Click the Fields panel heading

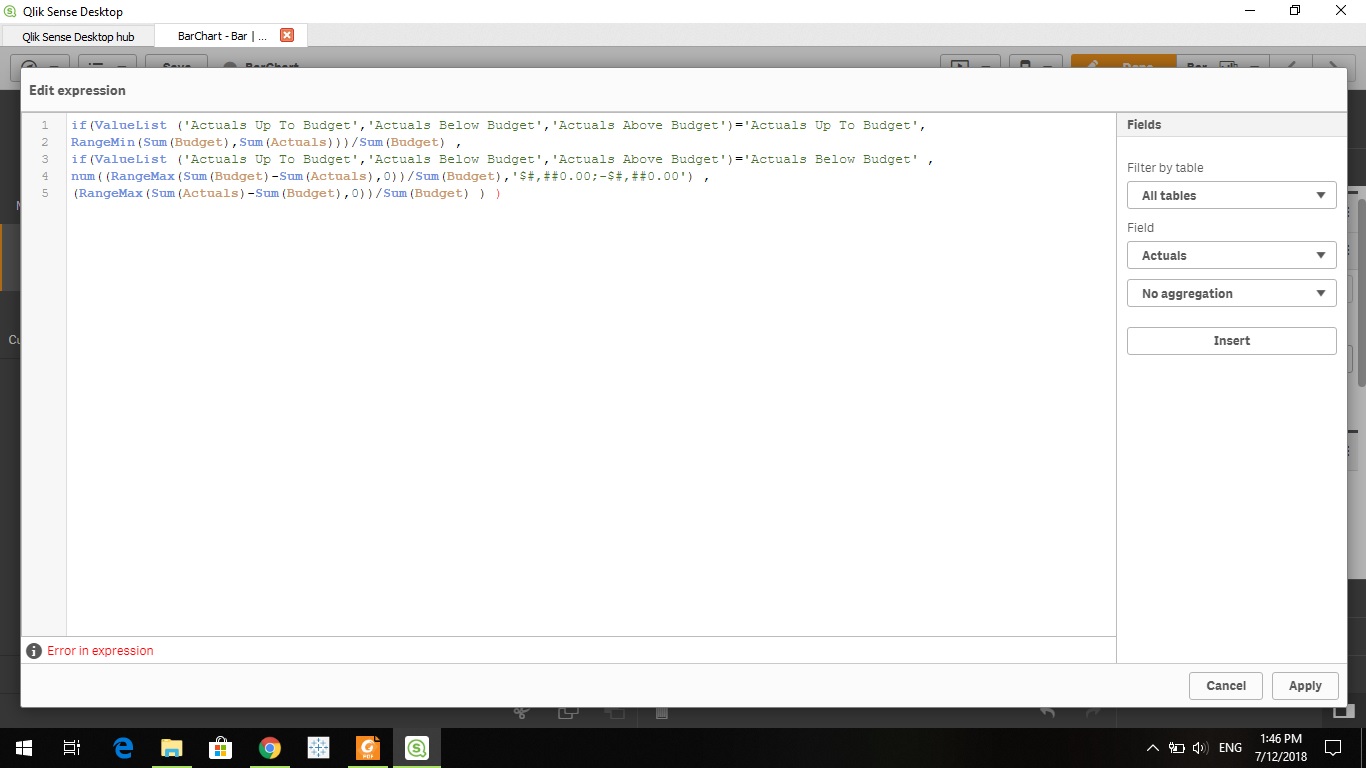pos(1144,125)
